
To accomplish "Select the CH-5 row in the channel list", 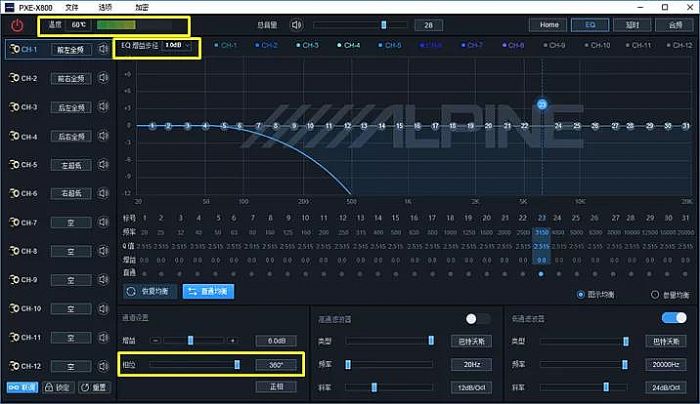I will (x=58, y=165).
